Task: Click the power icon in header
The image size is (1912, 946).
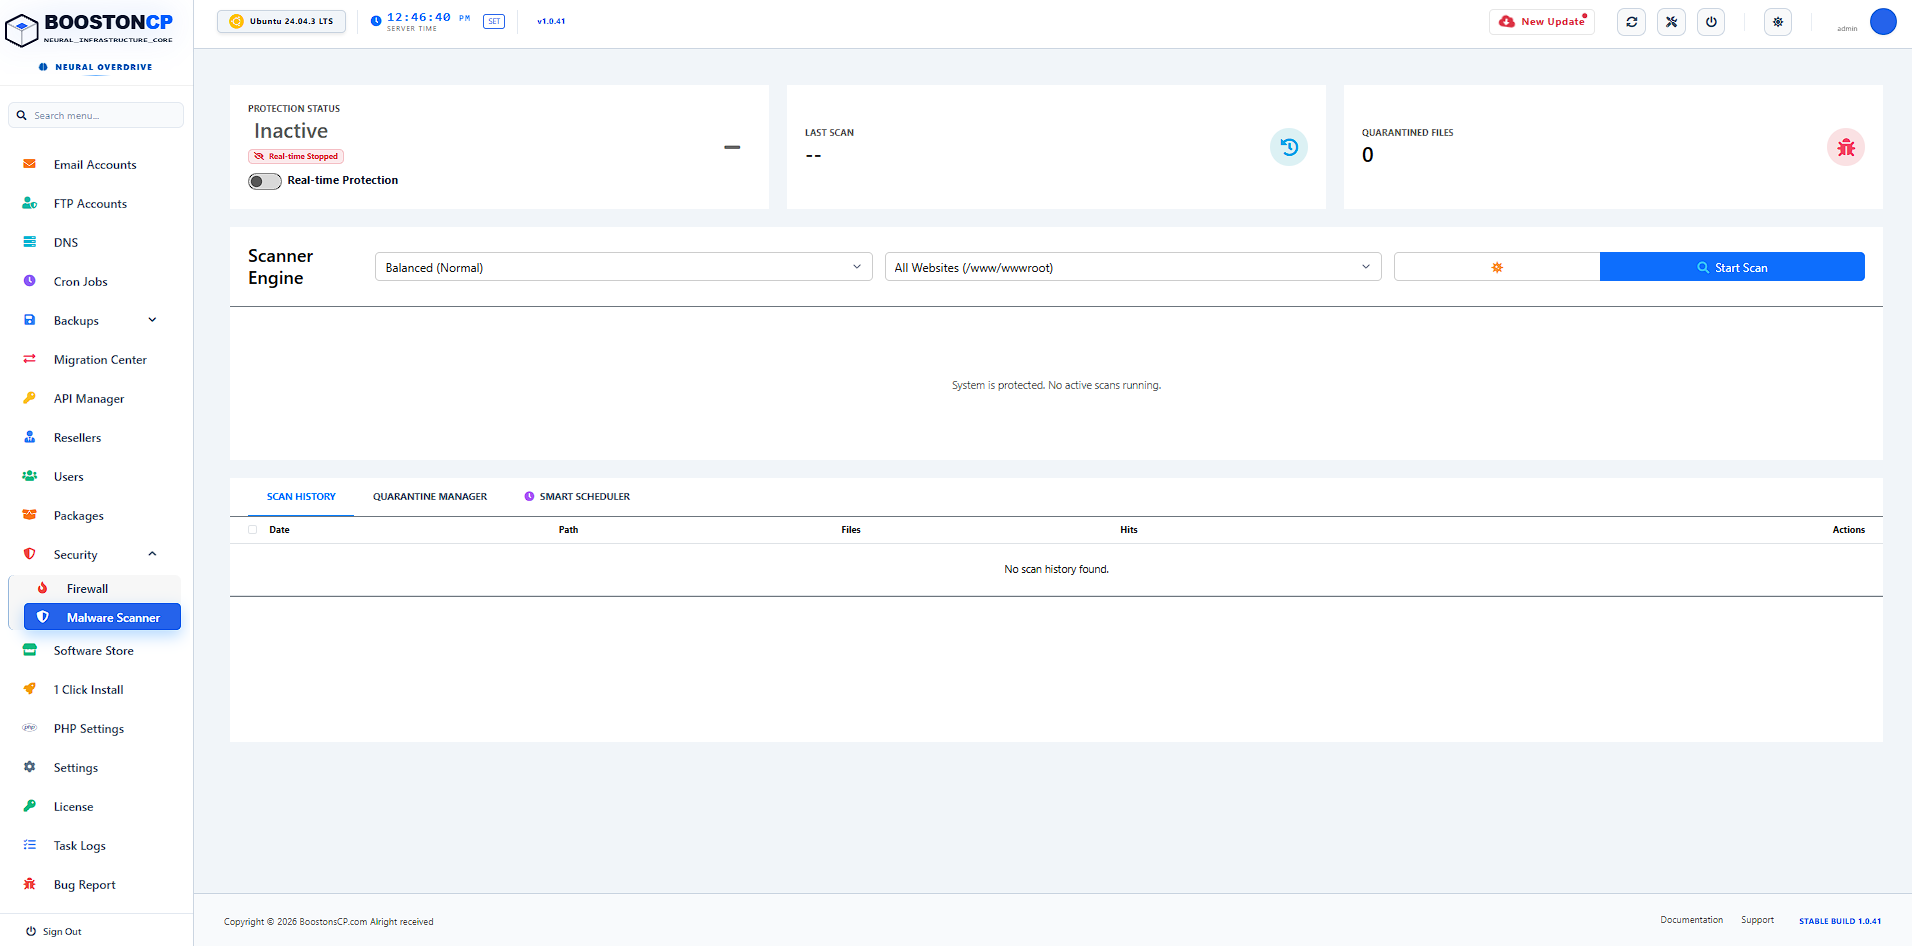Action: 1711,22
